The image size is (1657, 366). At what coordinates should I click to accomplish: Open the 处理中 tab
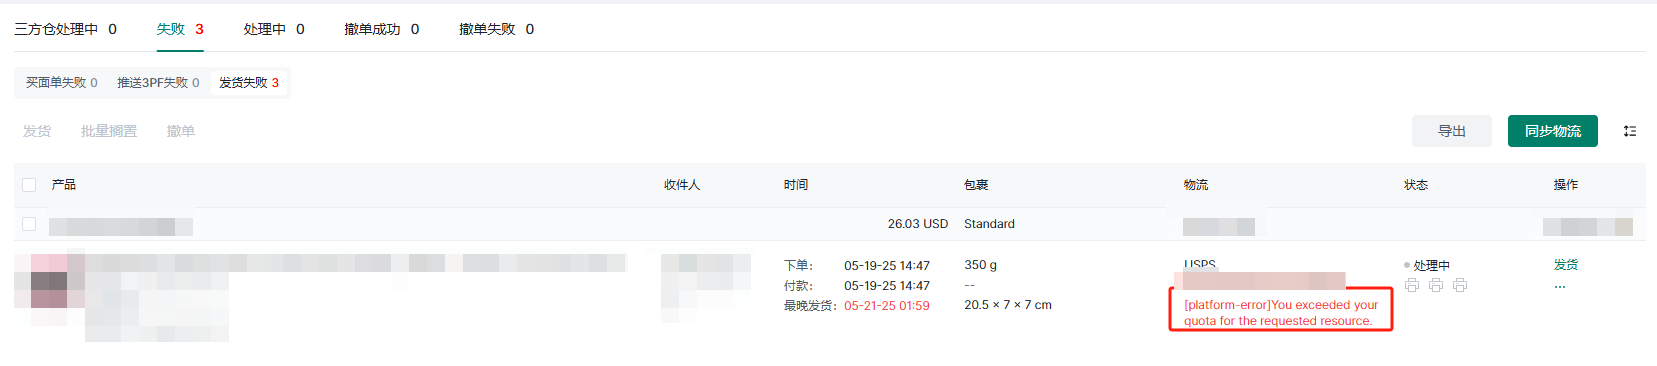point(274,29)
